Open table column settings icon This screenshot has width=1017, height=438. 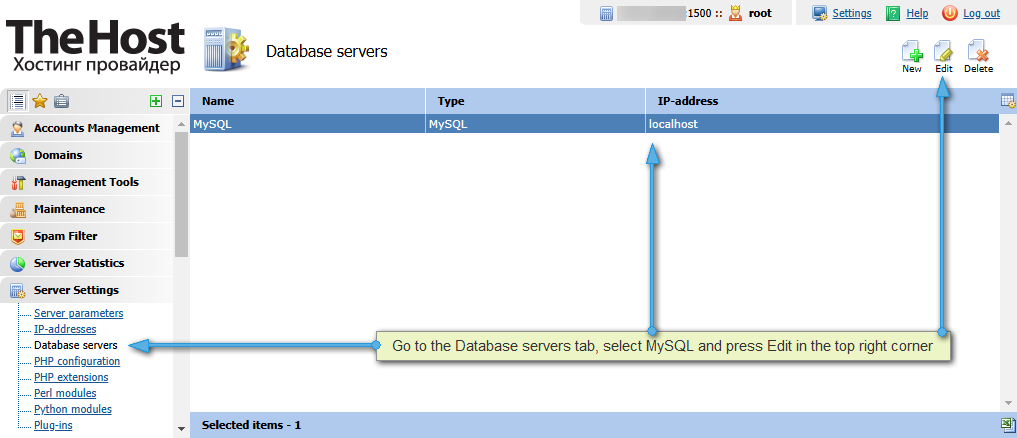(1008, 101)
